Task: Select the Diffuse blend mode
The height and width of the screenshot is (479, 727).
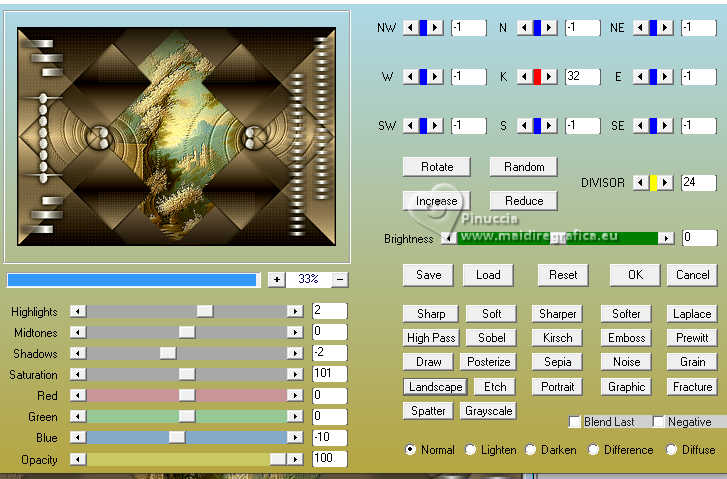Action: [671, 450]
